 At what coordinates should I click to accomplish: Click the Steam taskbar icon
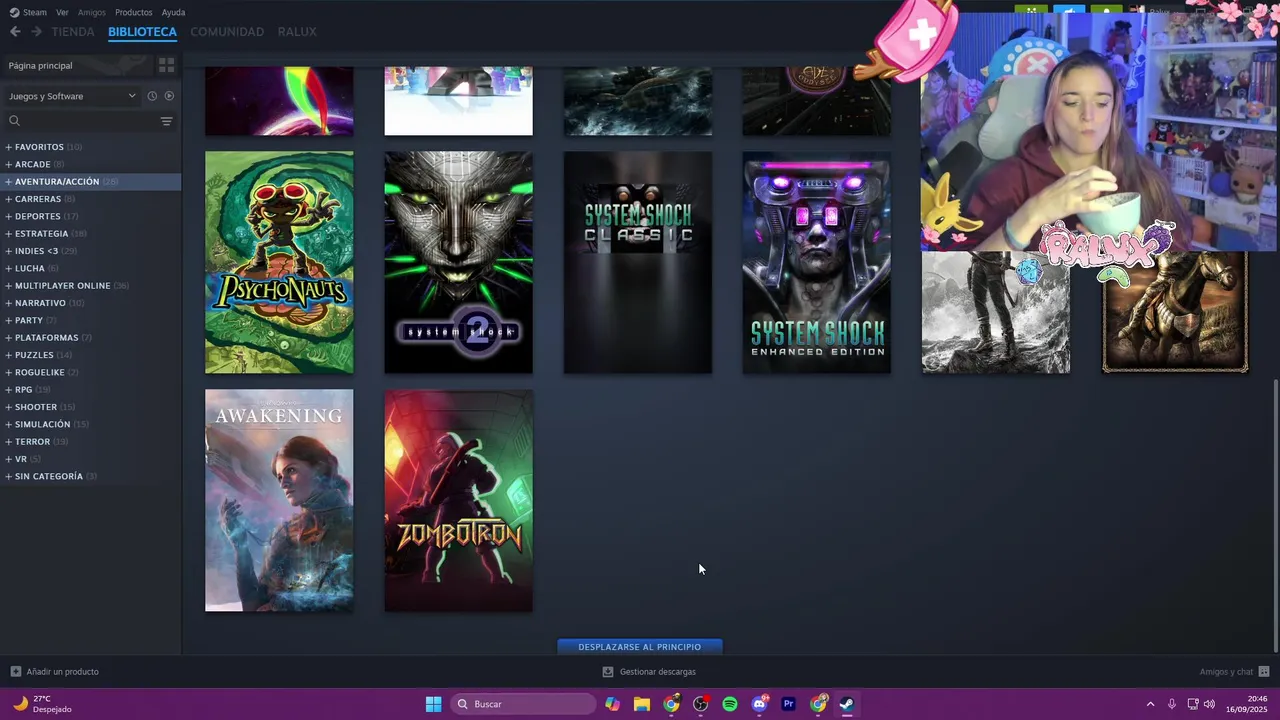click(847, 704)
